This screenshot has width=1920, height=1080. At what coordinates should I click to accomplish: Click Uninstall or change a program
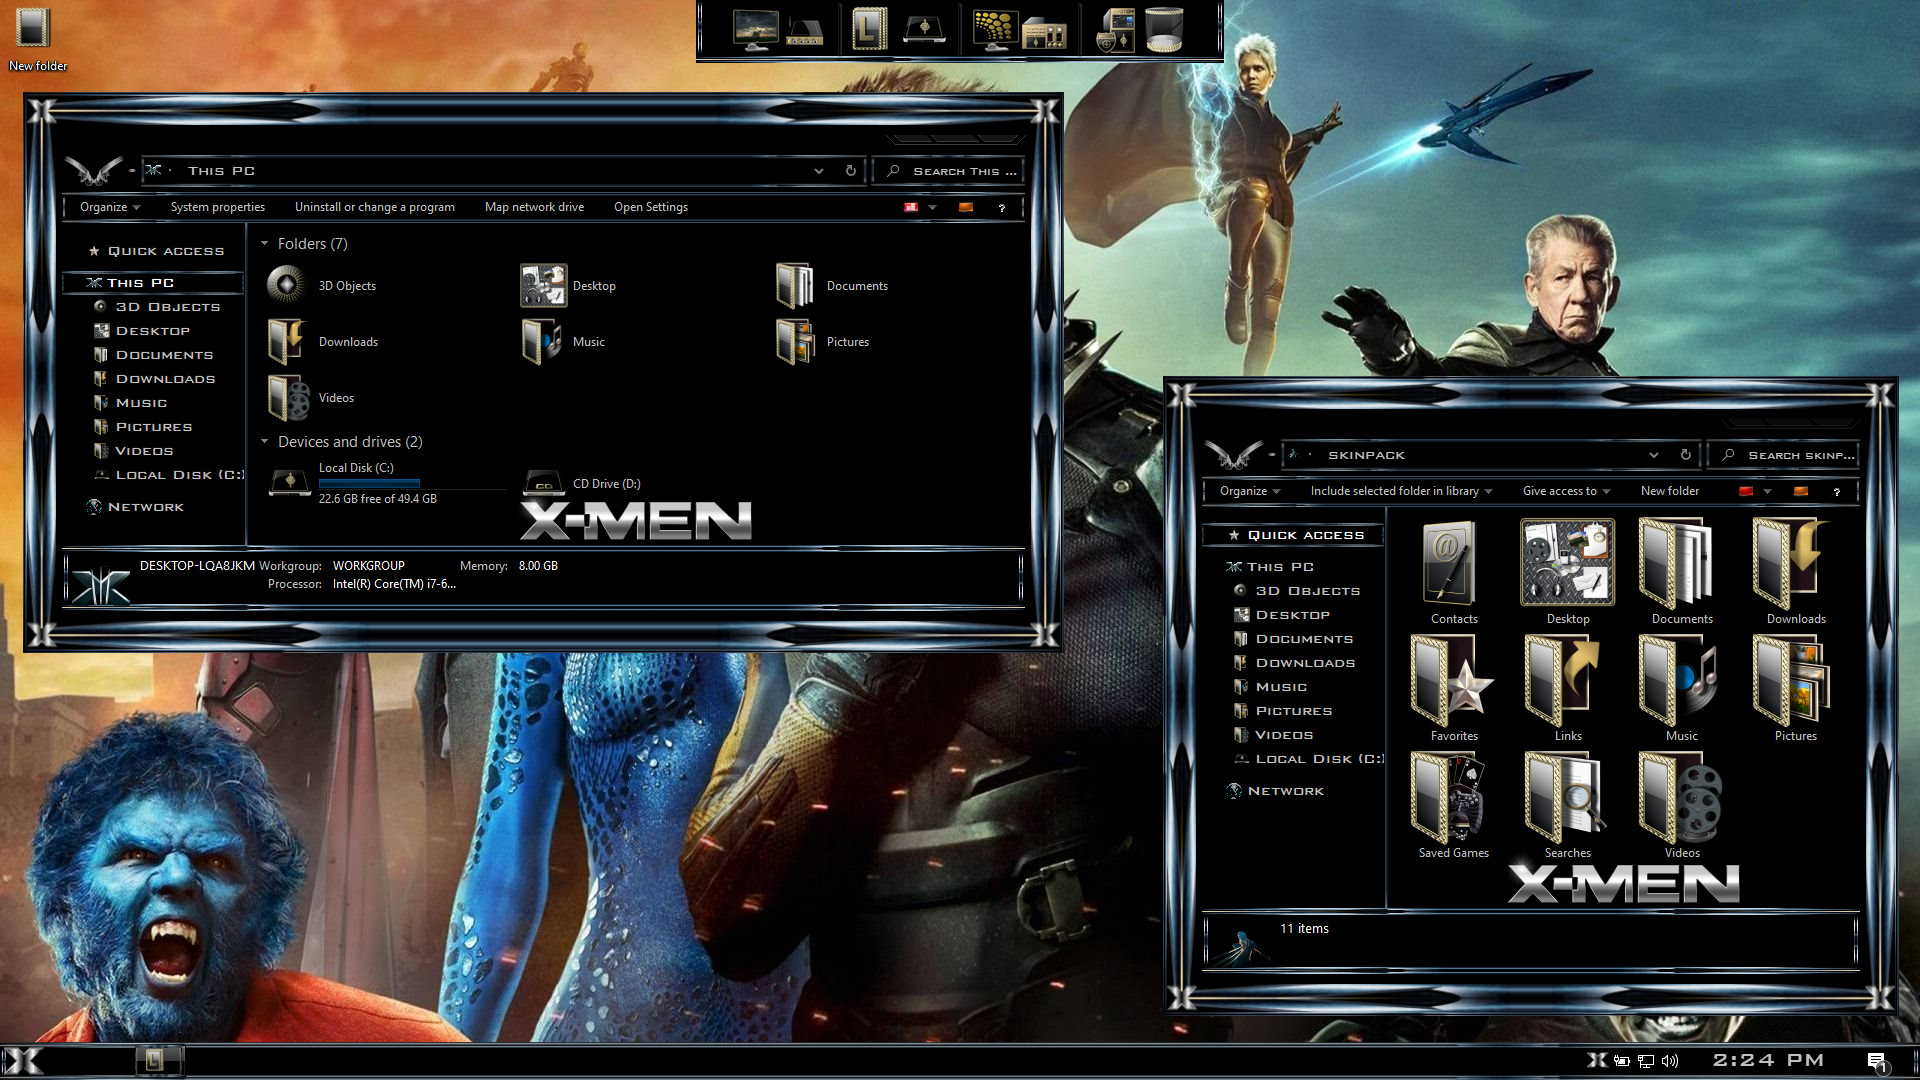tap(374, 207)
